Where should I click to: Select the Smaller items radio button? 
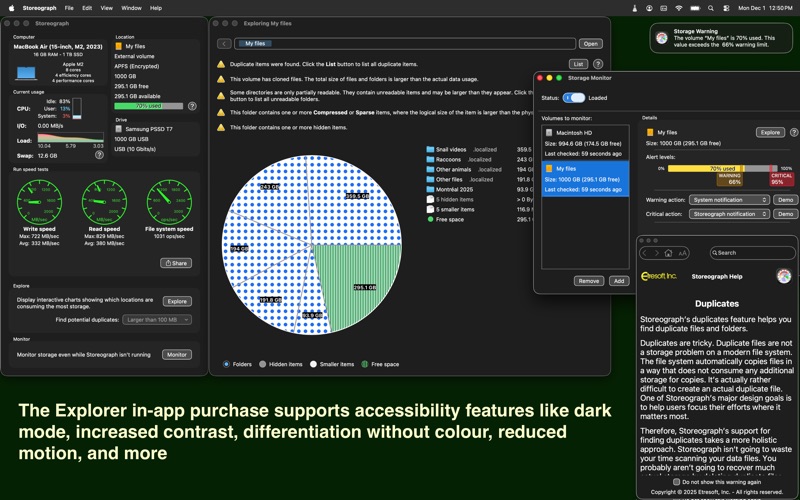pos(313,364)
